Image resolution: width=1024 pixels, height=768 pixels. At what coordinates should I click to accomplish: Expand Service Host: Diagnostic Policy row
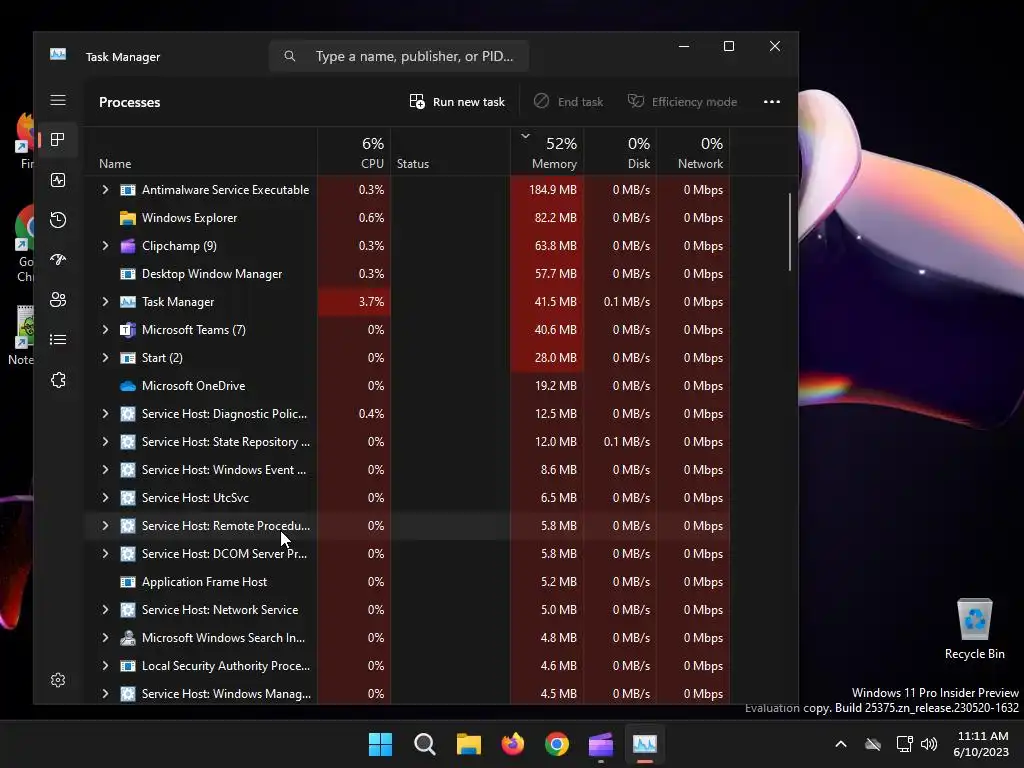click(x=105, y=413)
